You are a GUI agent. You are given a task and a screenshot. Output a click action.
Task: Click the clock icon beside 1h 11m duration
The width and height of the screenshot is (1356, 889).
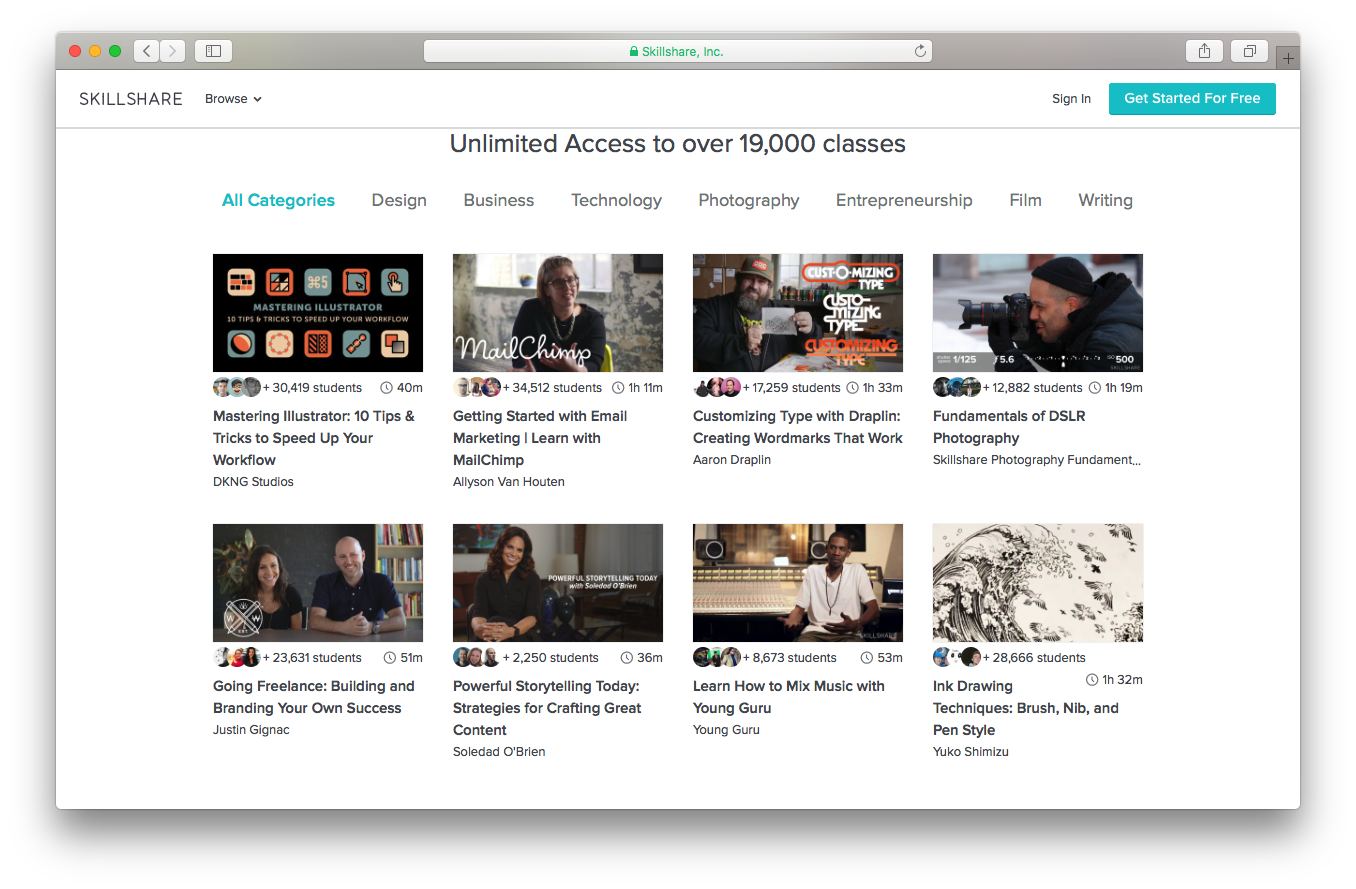point(618,388)
